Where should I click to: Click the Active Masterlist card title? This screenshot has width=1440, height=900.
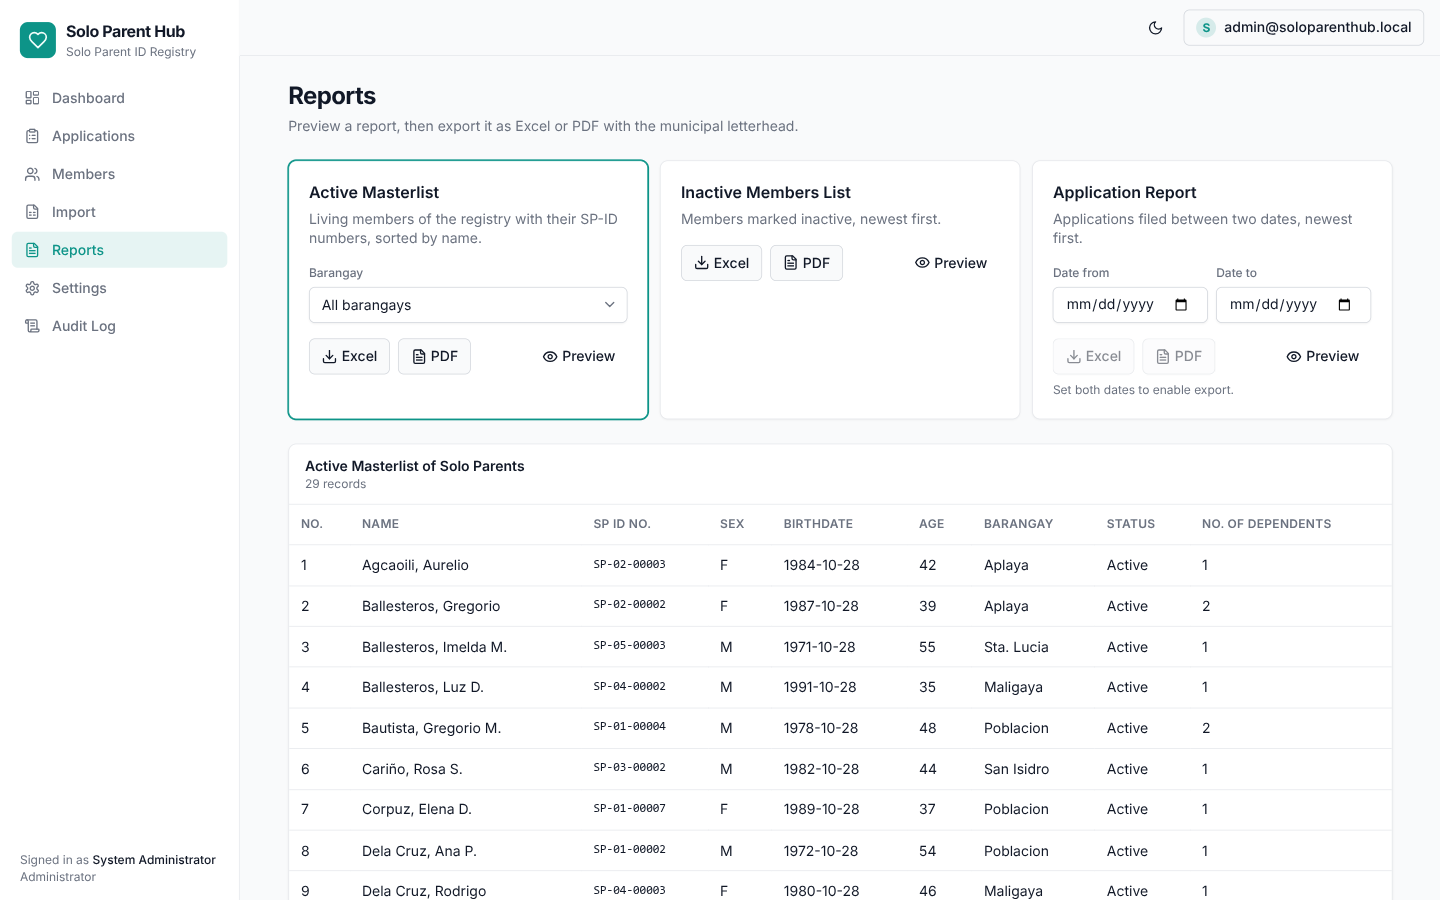pyautogui.click(x=374, y=192)
